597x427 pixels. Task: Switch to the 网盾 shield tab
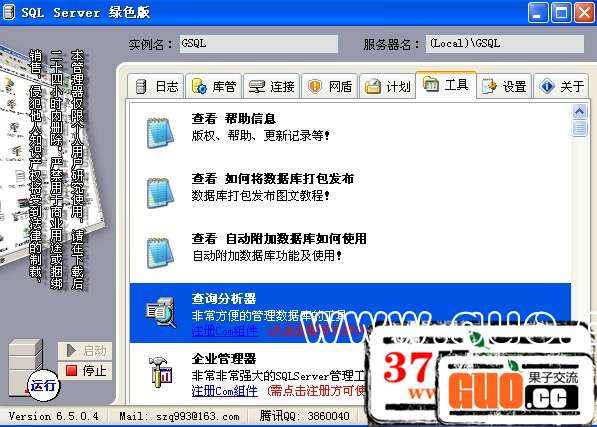coord(330,86)
